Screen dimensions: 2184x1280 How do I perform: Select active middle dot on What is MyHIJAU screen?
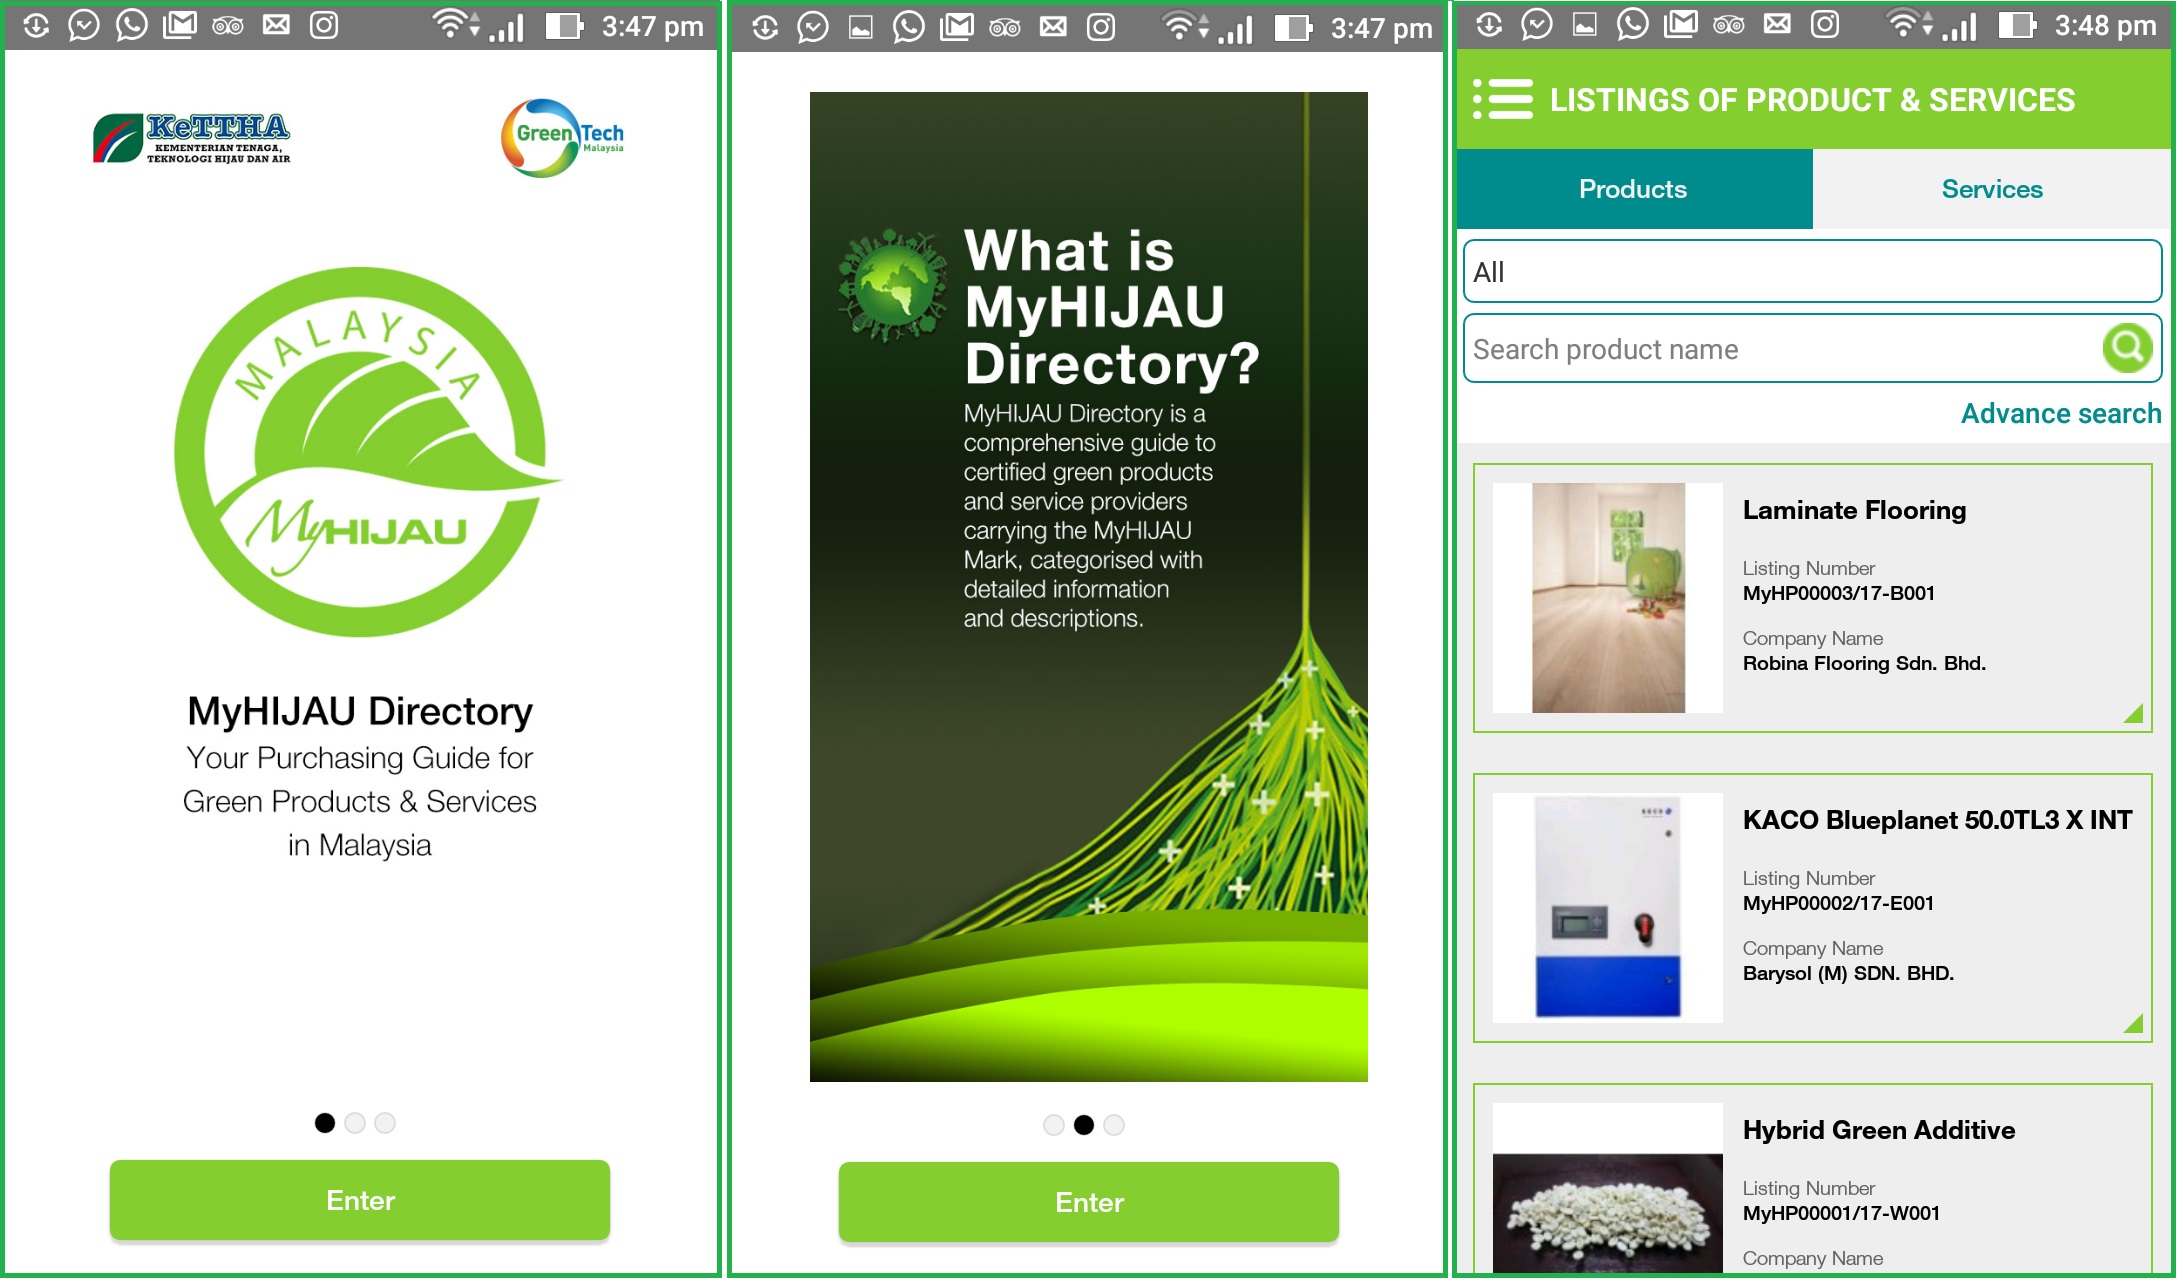(1084, 1125)
